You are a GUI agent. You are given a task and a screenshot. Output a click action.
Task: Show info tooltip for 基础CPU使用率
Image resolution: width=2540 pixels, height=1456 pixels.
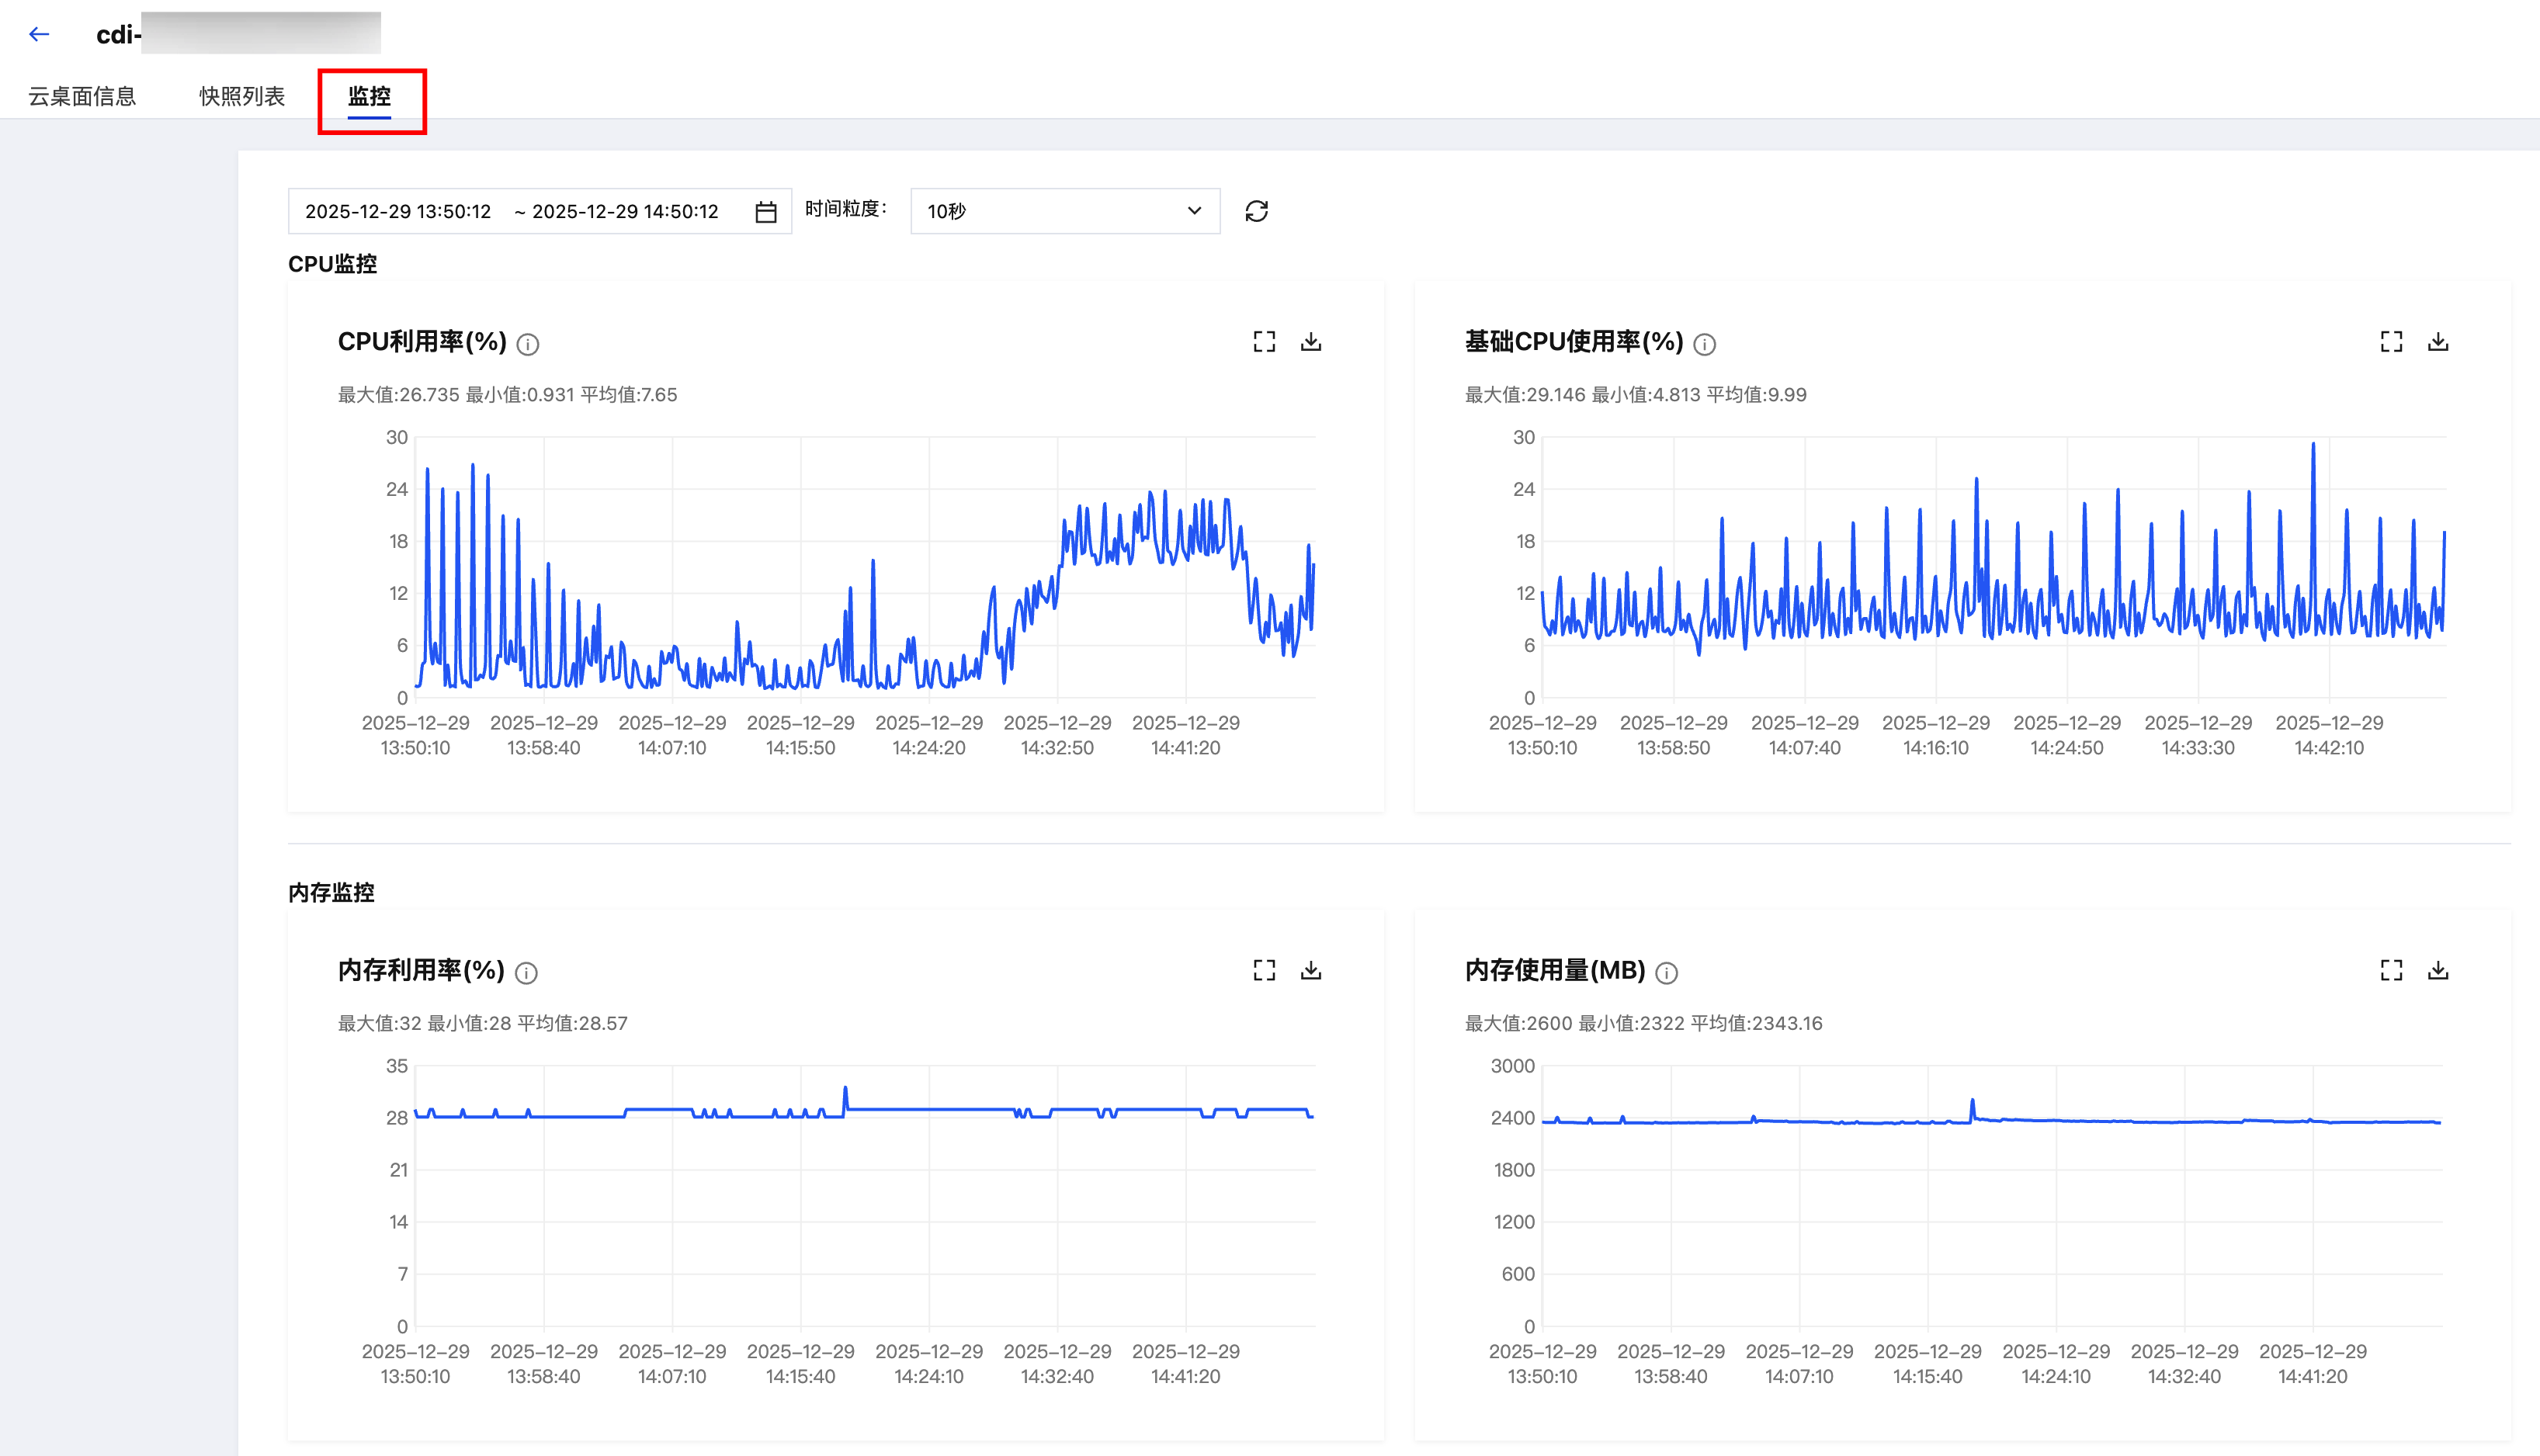click(1705, 344)
